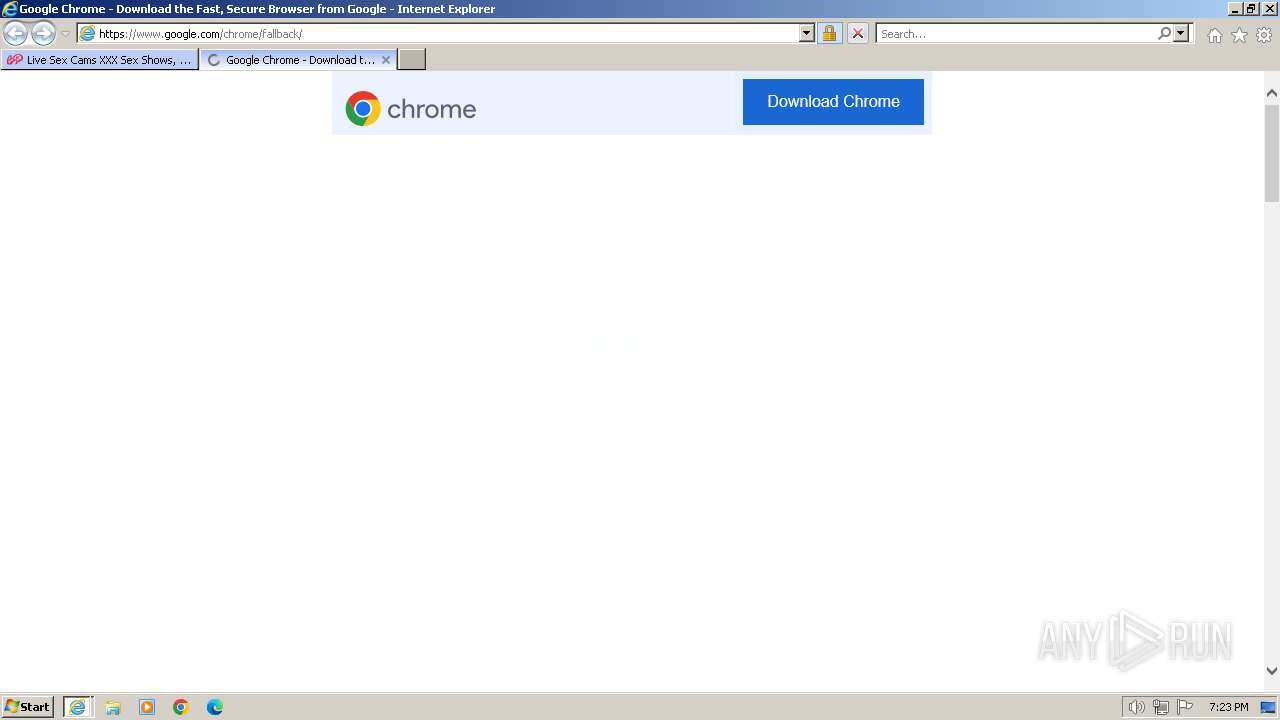The height and width of the screenshot is (720, 1280).
Task: Click the security lock icon
Action: click(829, 33)
